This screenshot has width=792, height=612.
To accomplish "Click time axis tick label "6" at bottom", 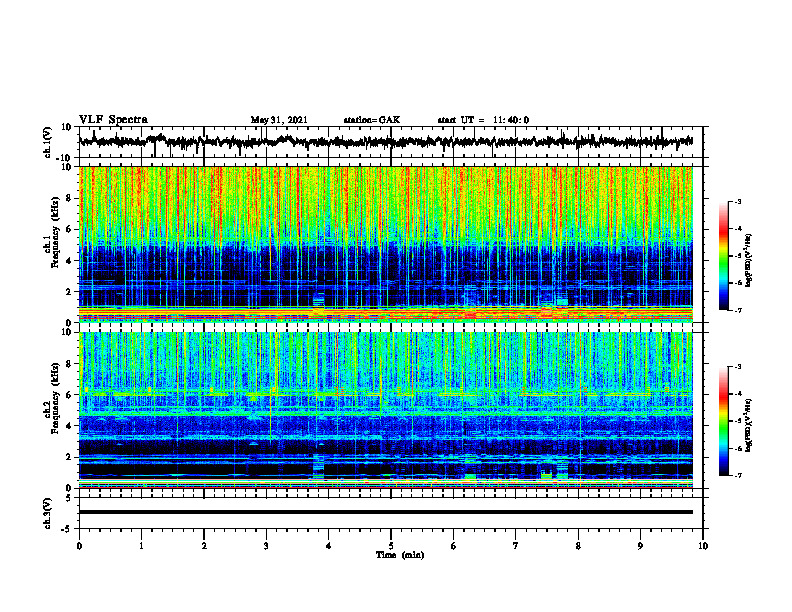I will [x=454, y=546].
